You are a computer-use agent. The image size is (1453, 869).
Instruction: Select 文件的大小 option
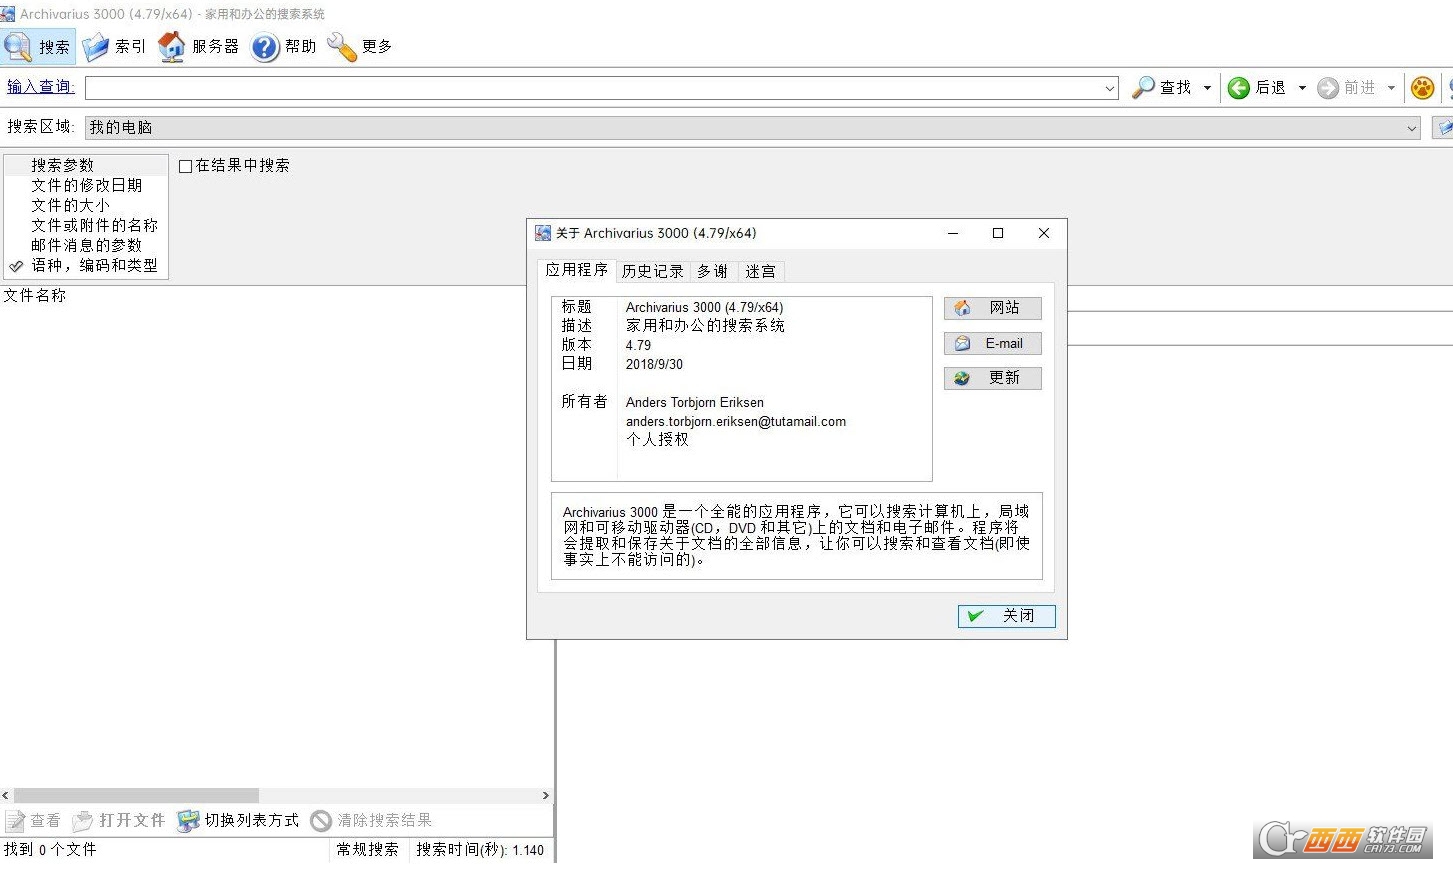[86, 205]
